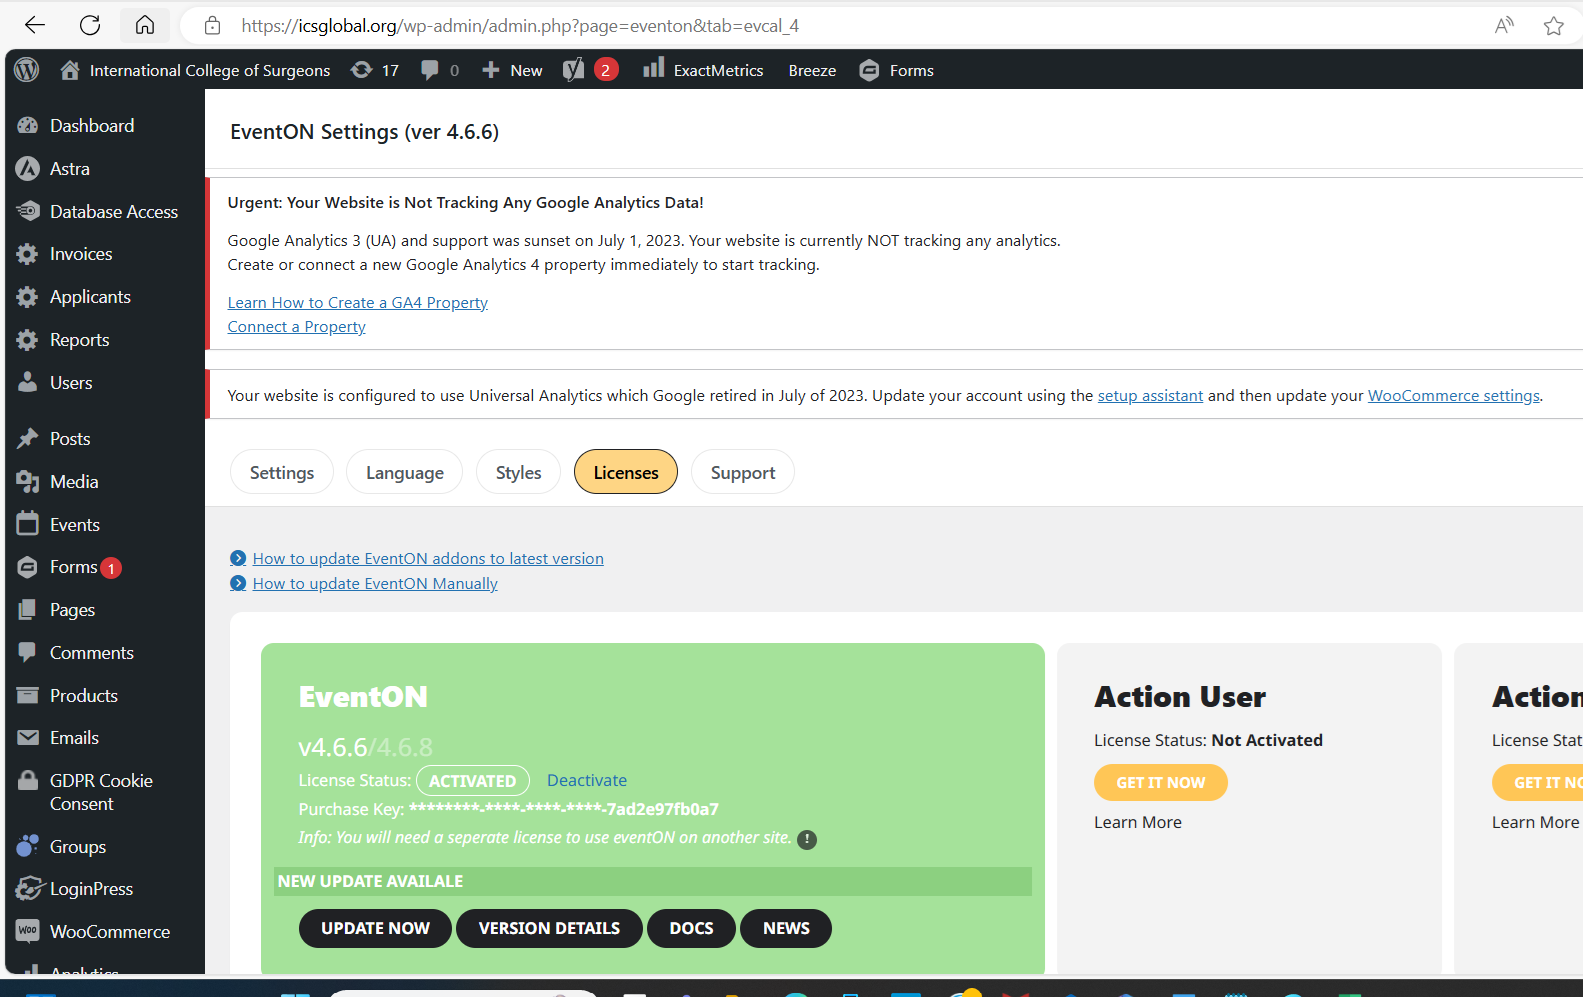Screen dimensions: 1583x997
Task: Open How to update EventON addons link
Action: pyautogui.click(x=428, y=559)
